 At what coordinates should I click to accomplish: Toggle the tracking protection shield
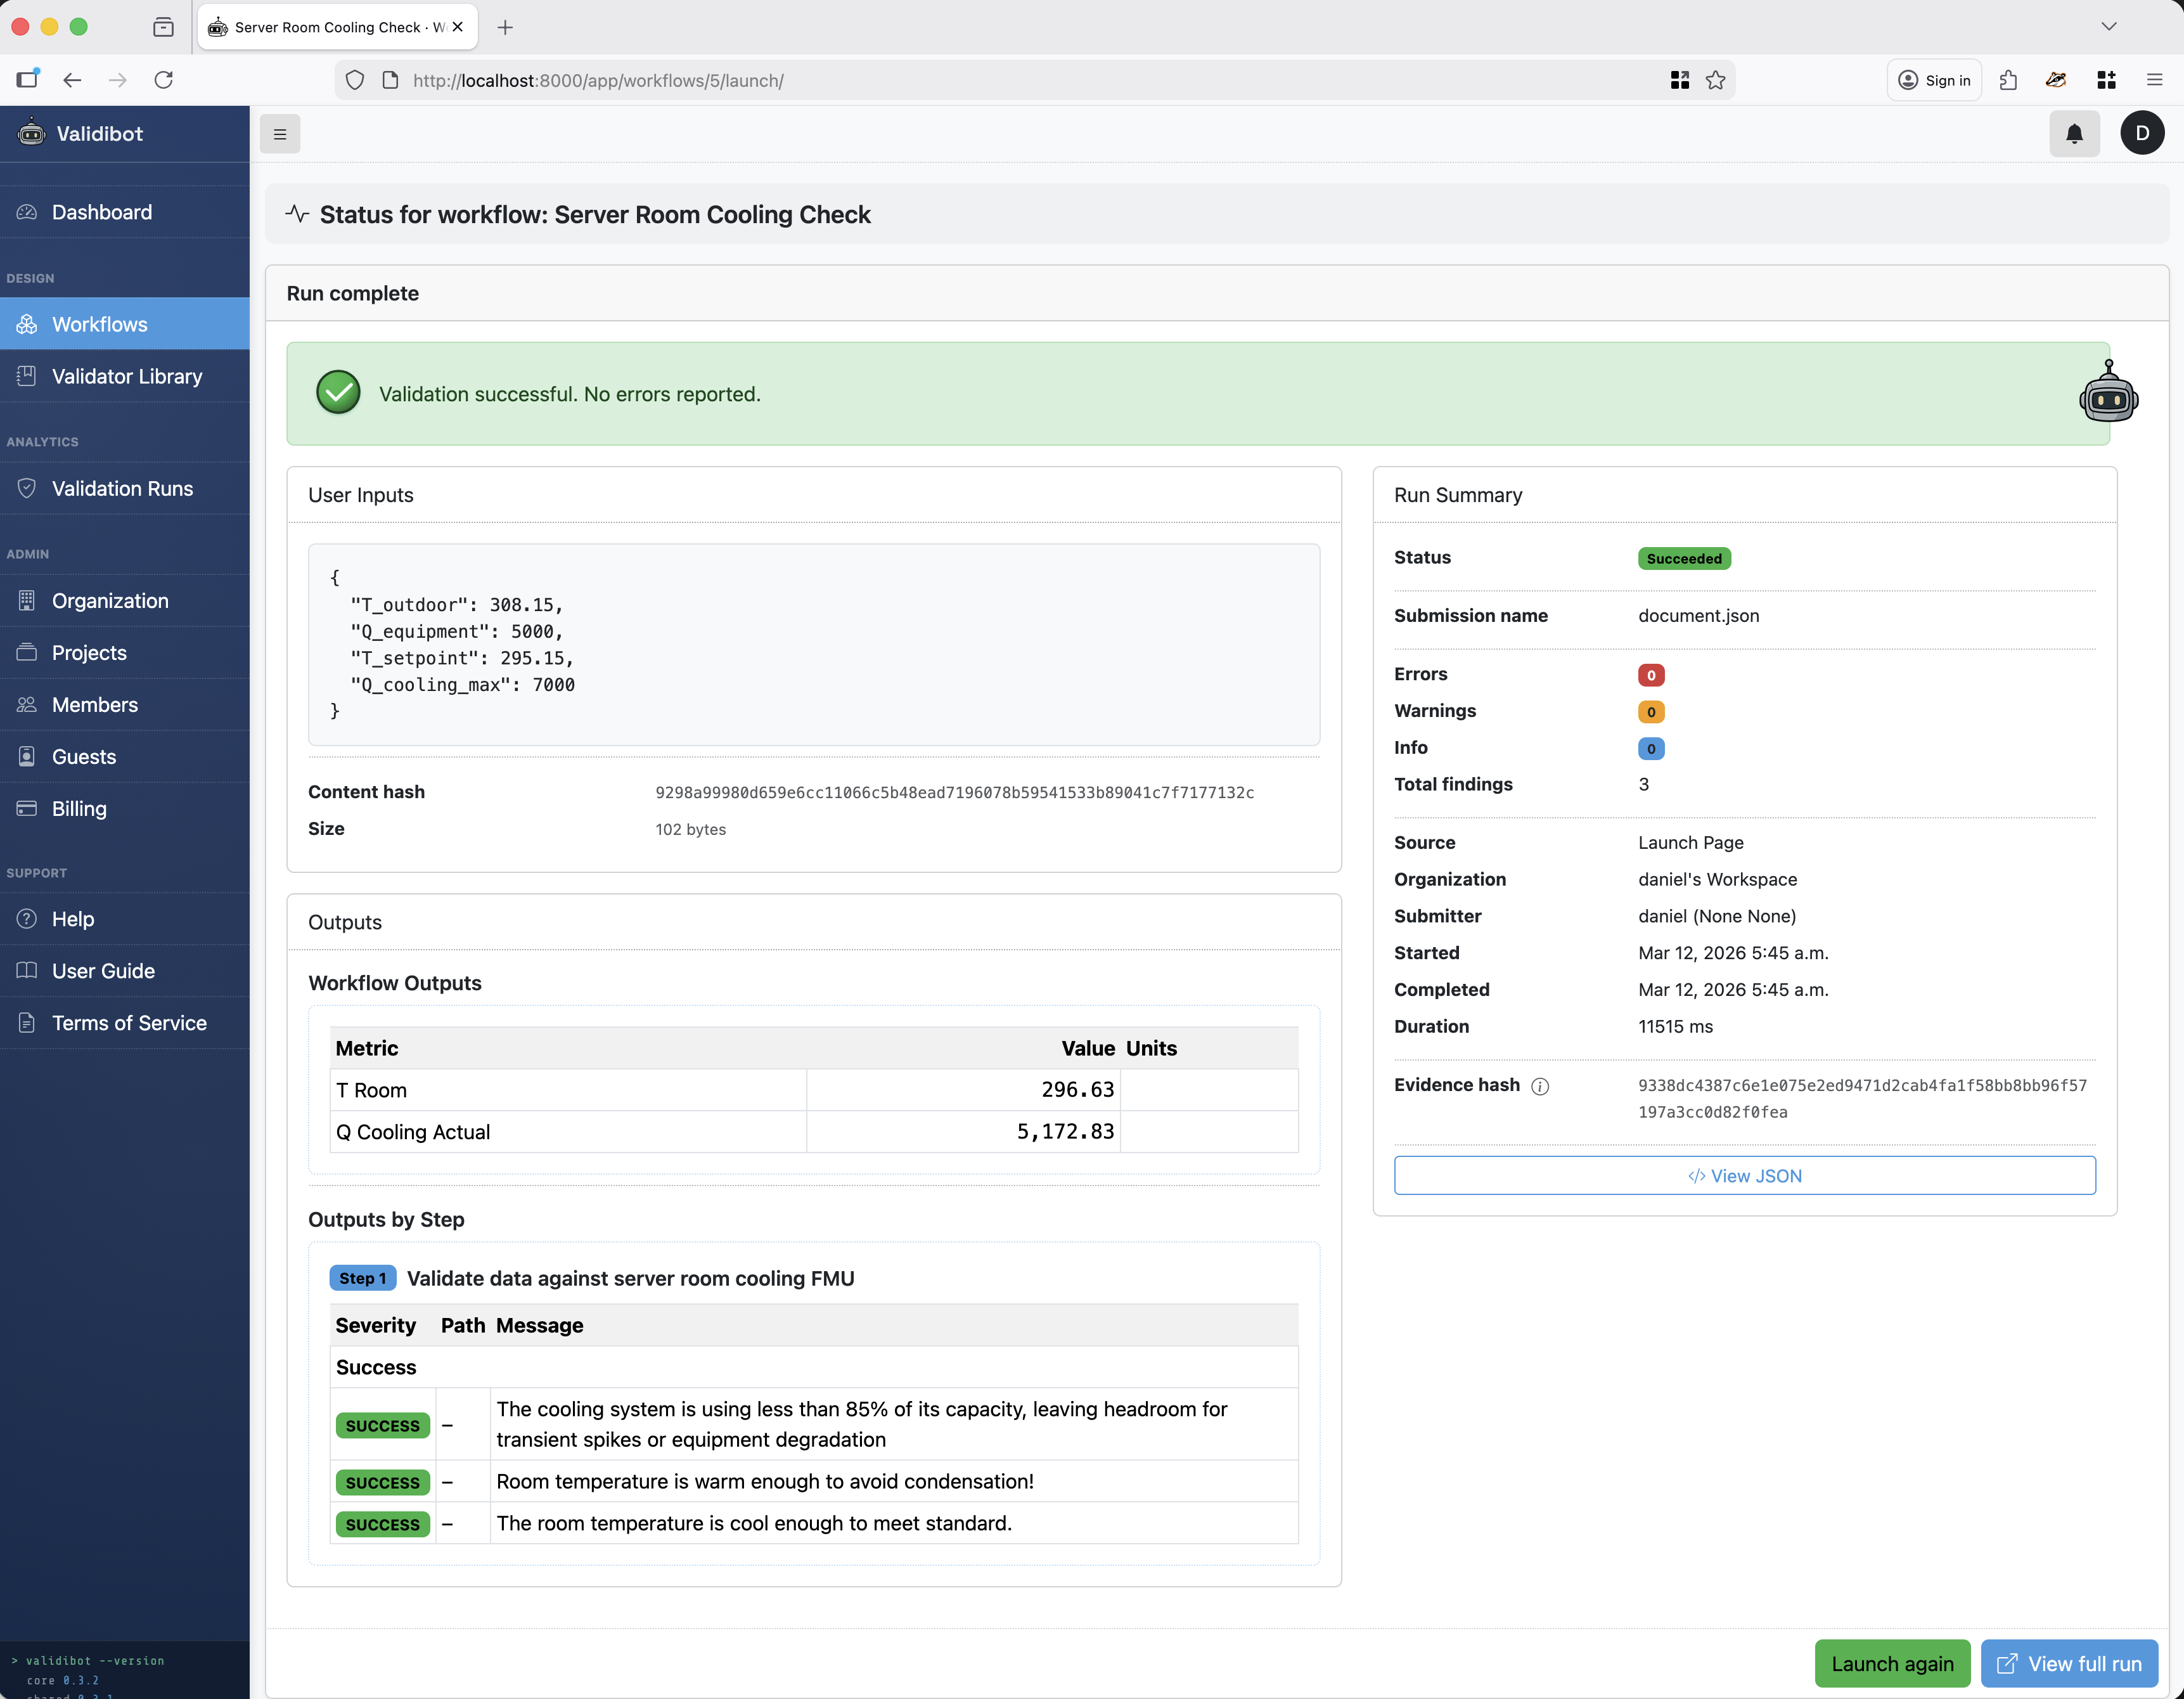pyautogui.click(x=354, y=80)
